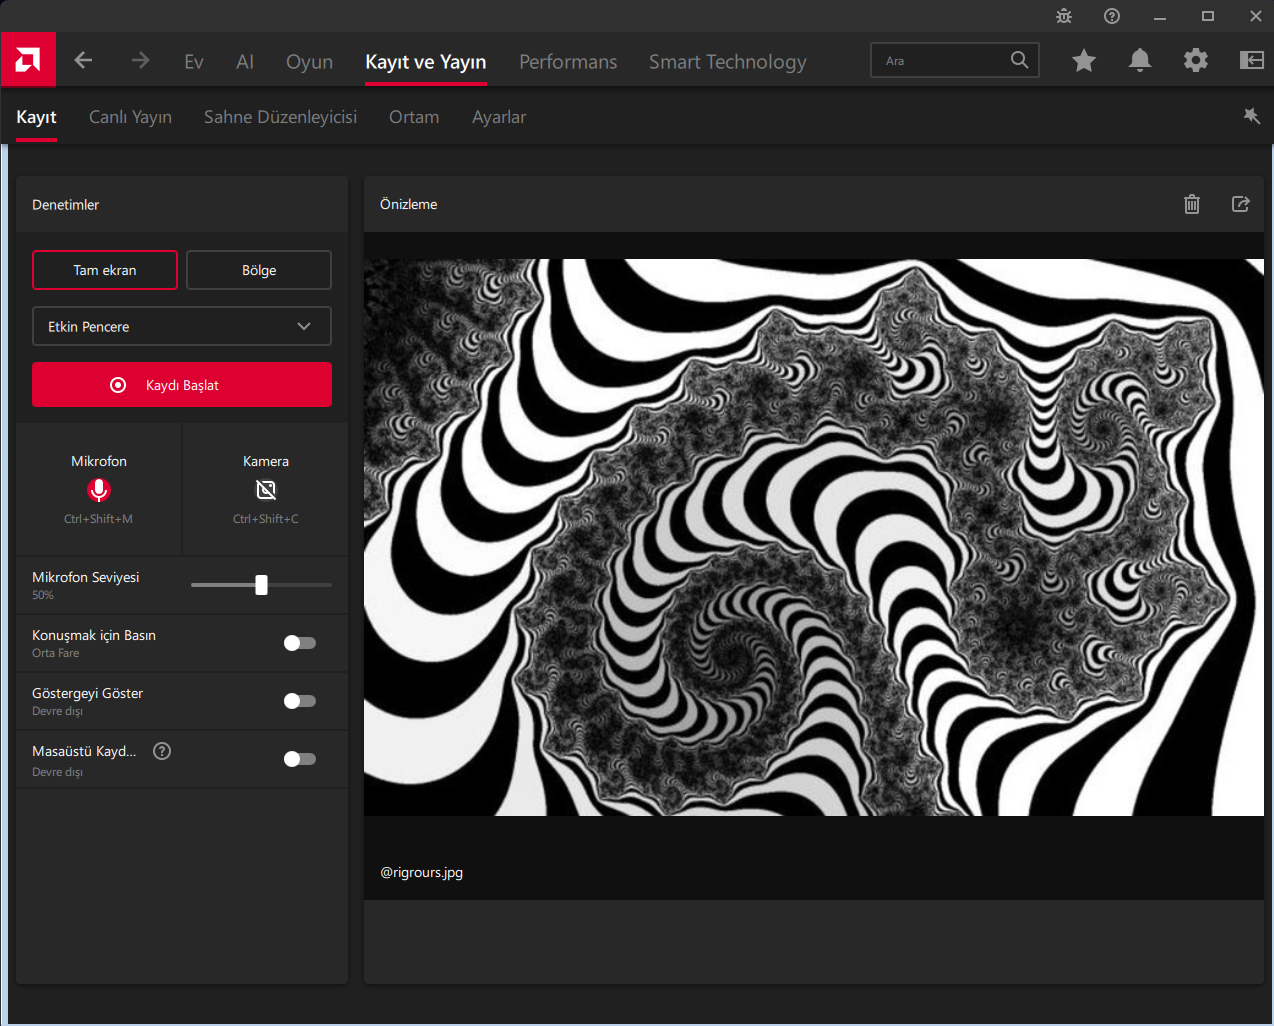Toggle the sidebar panel icon

(x=1251, y=61)
